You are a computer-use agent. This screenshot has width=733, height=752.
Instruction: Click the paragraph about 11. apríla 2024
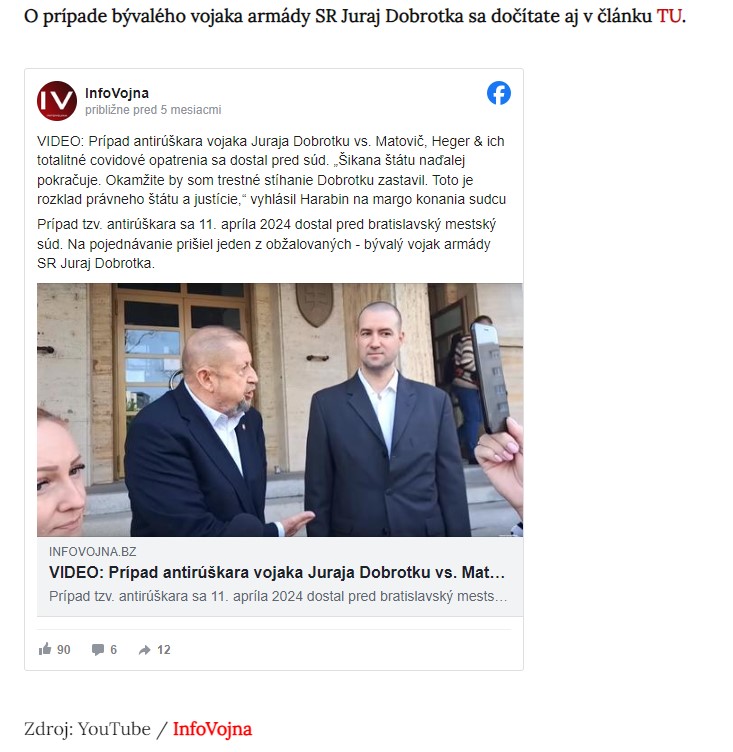coord(267,244)
